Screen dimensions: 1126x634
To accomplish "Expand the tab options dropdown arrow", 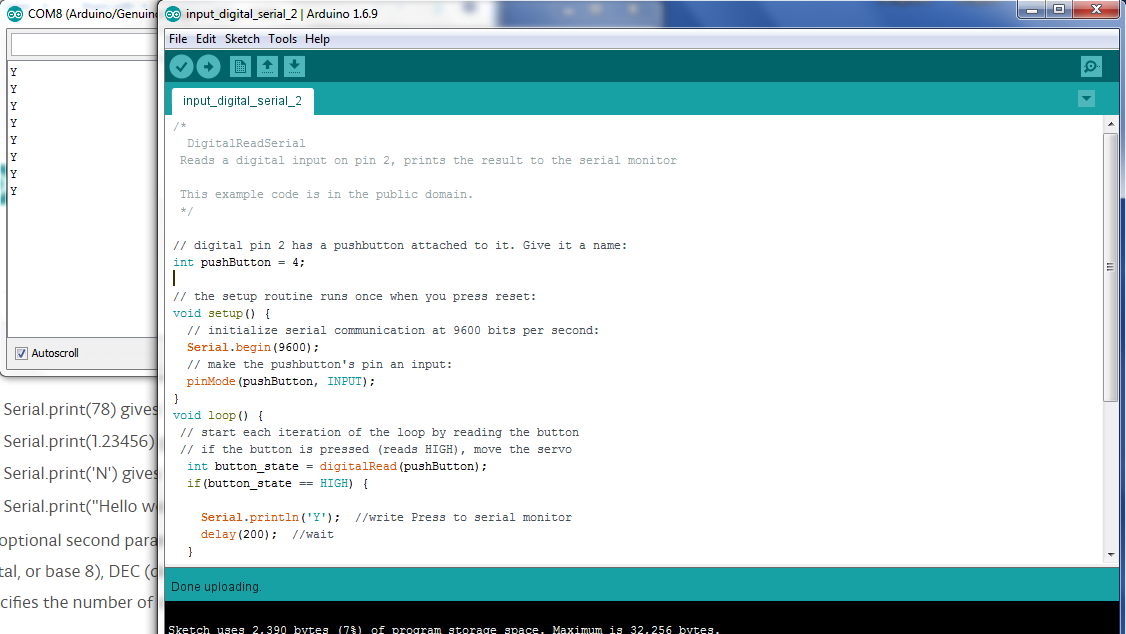I will pos(1087,99).
